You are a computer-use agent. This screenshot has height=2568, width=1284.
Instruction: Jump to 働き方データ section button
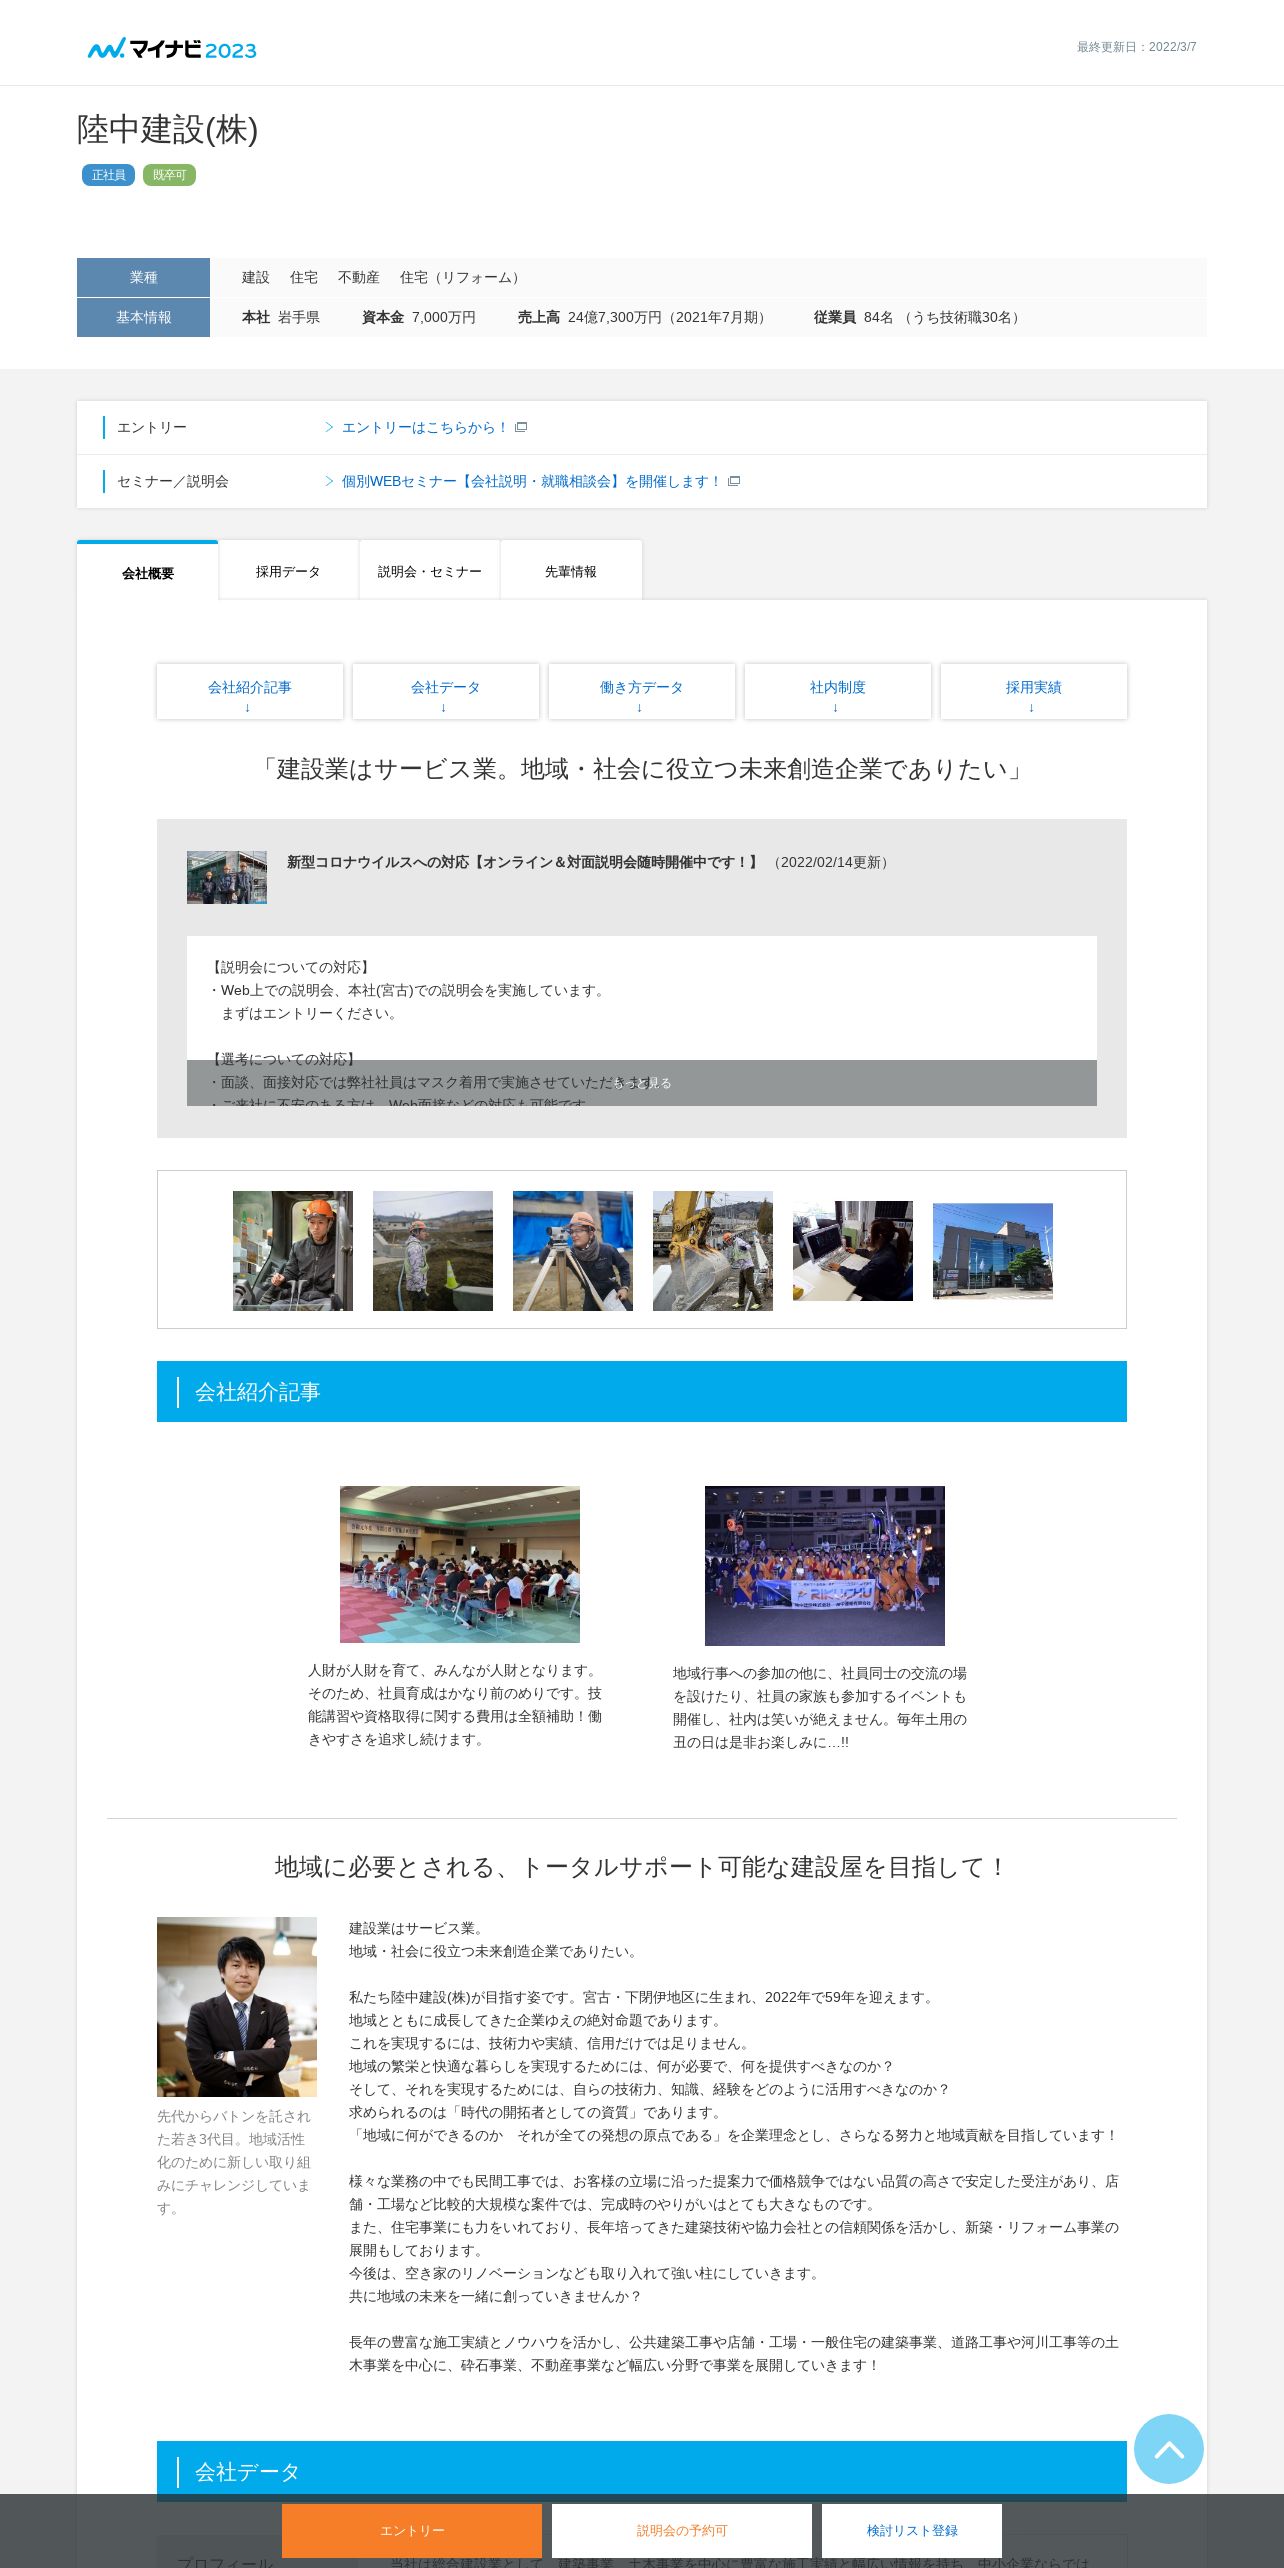[642, 691]
